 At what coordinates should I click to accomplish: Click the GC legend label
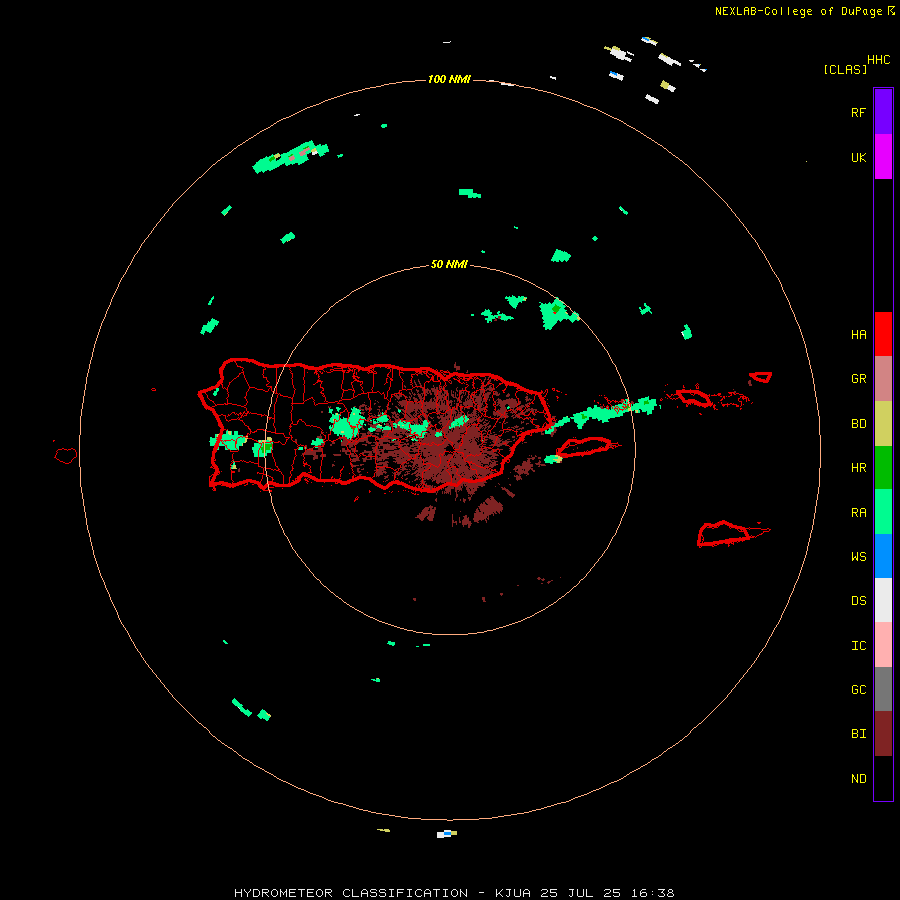[858, 690]
